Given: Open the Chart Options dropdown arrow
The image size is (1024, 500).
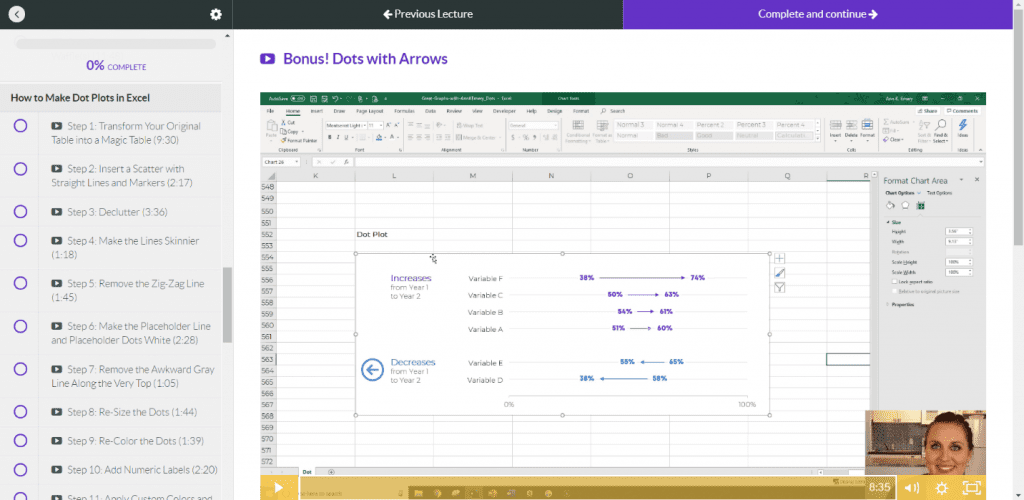Looking at the screenshot, I should [919, 193].
